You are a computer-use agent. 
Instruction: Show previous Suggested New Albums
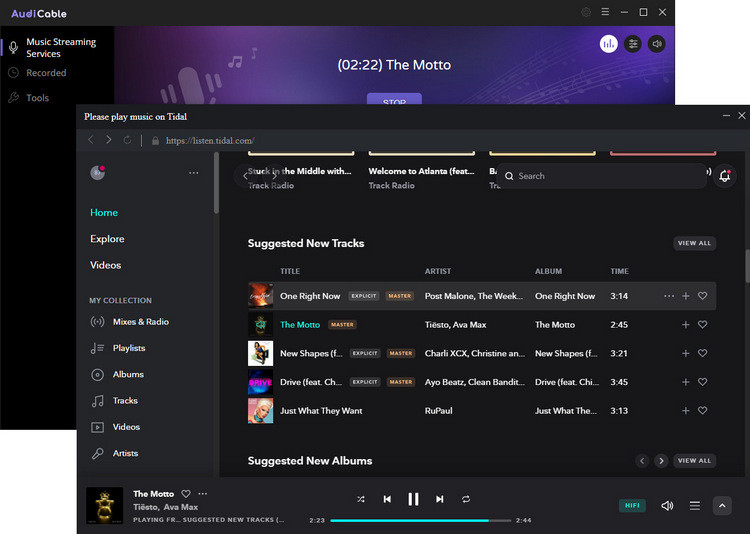click(x=642, y=461)
